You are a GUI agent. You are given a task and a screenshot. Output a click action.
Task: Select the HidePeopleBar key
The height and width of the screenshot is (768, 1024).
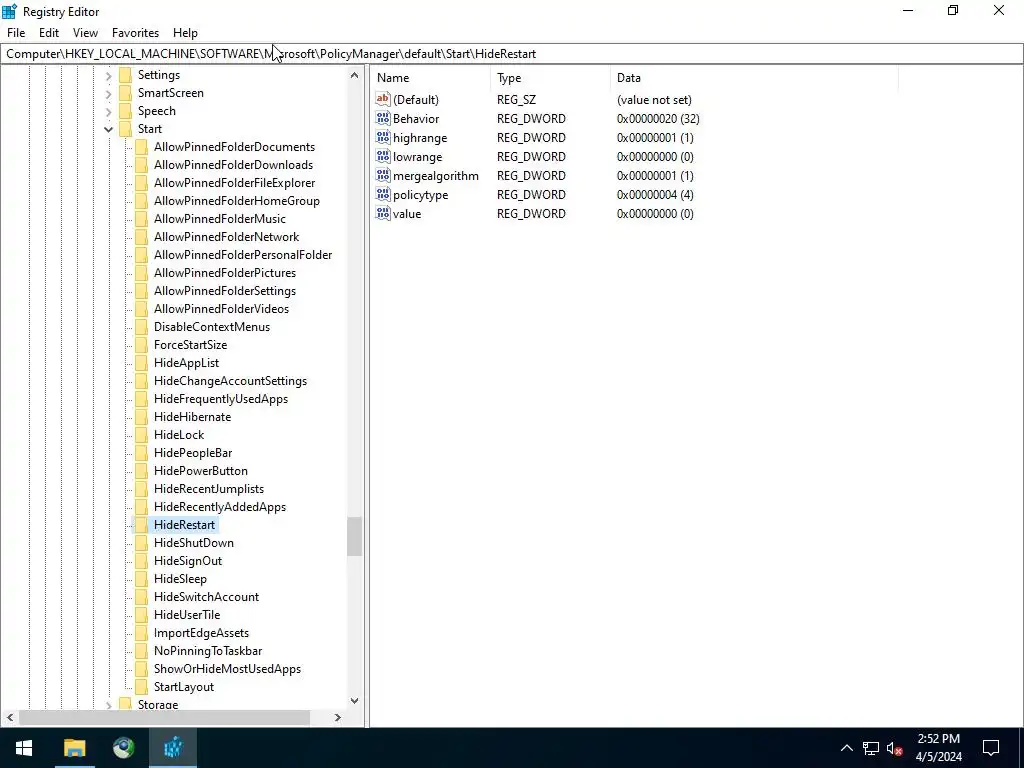(x=193, y=453)
